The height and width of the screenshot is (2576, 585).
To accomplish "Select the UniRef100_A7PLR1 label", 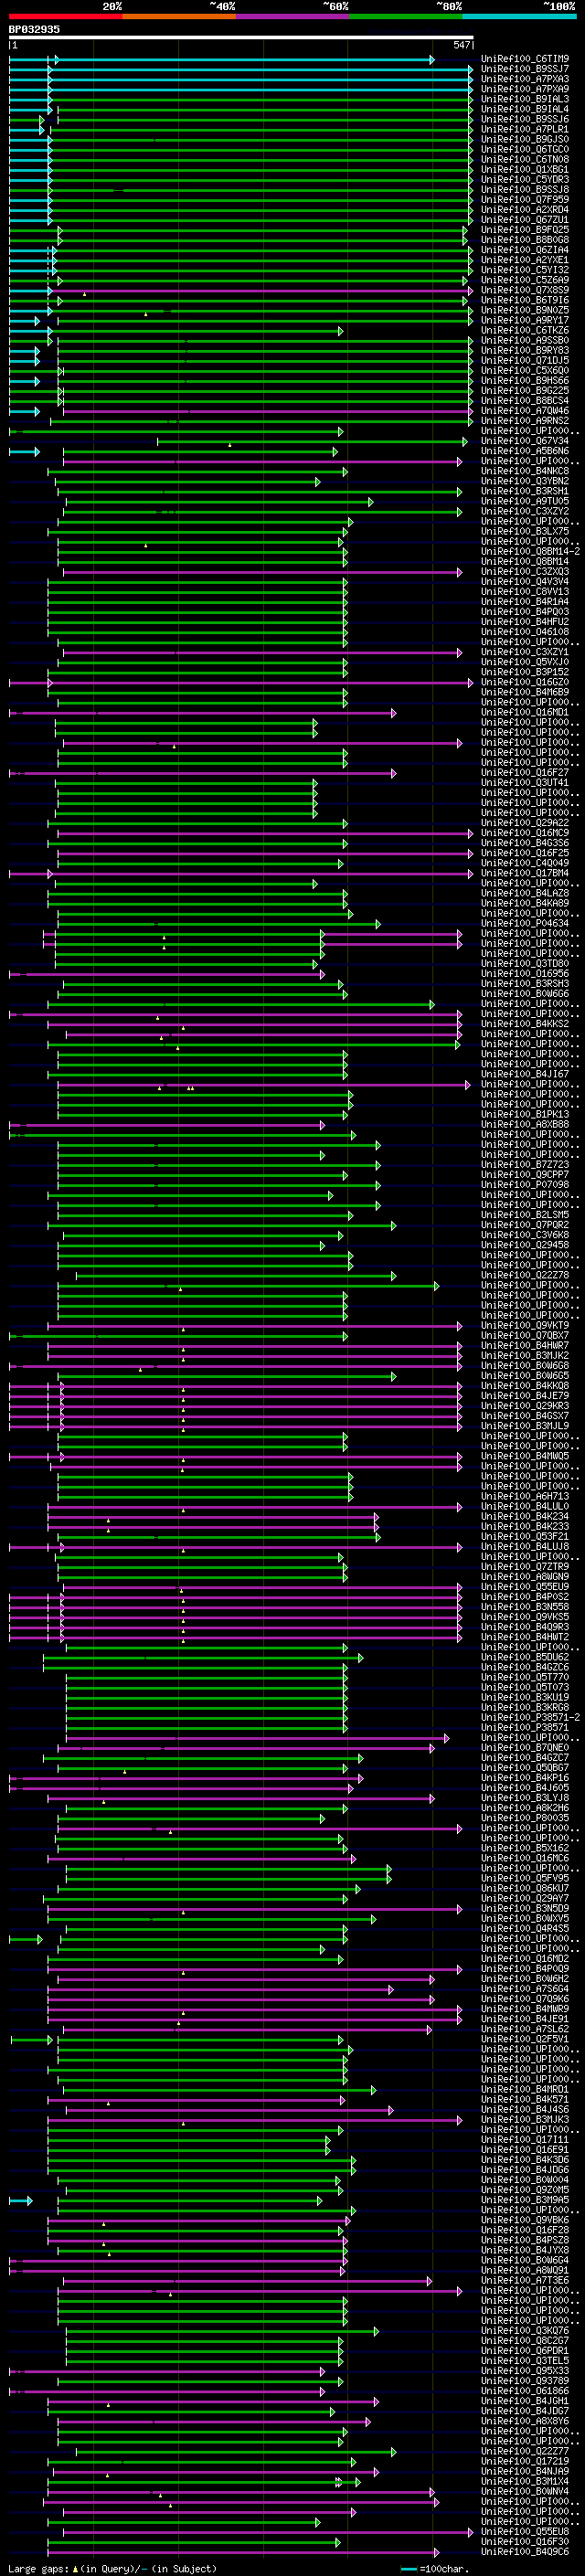I will tap(525, 129).
